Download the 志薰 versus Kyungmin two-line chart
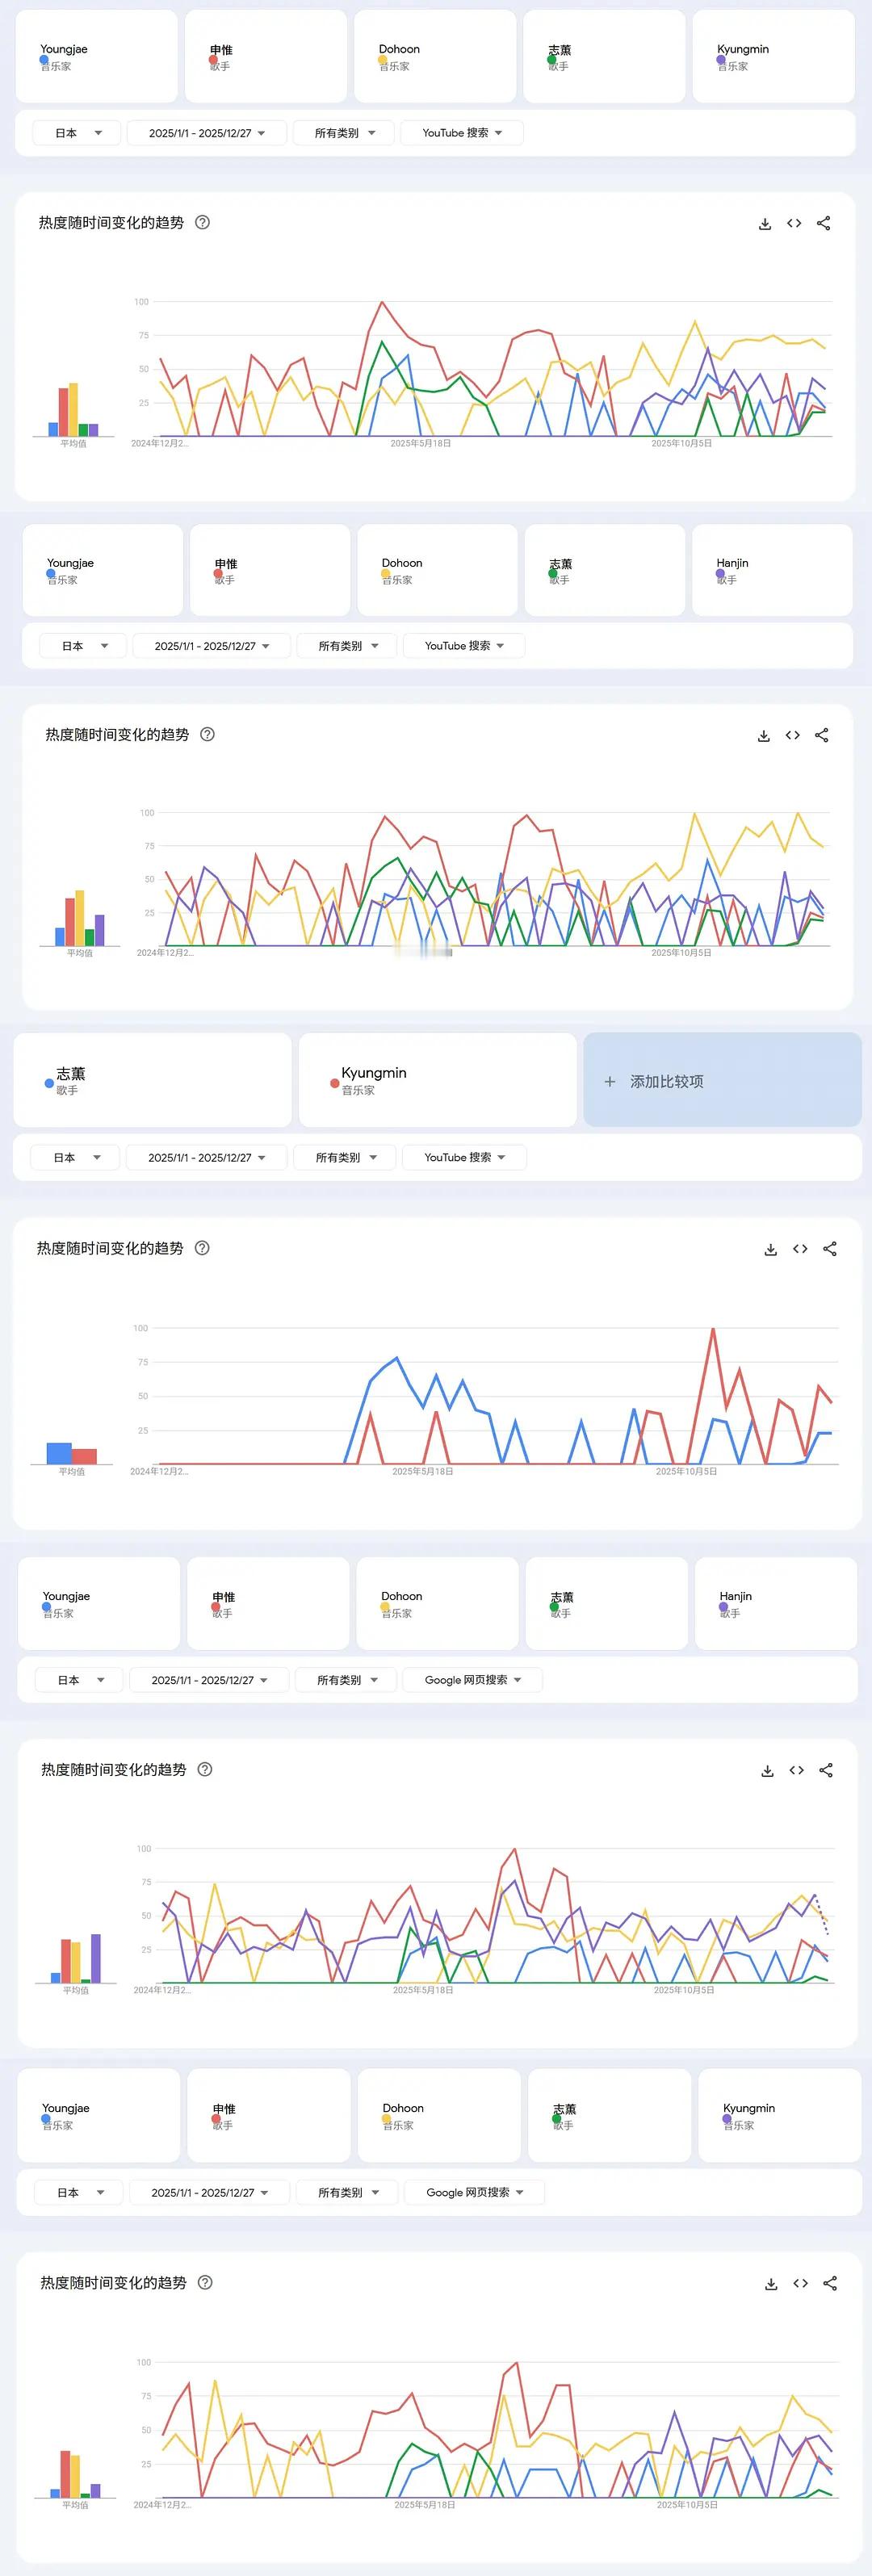The height and width of the screenshot is (2576, 872). (x=771, y=1249)
